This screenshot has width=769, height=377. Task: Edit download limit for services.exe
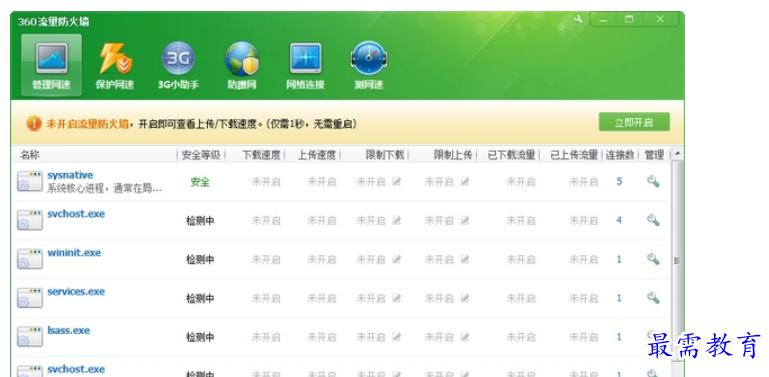(x=397, y=298)
